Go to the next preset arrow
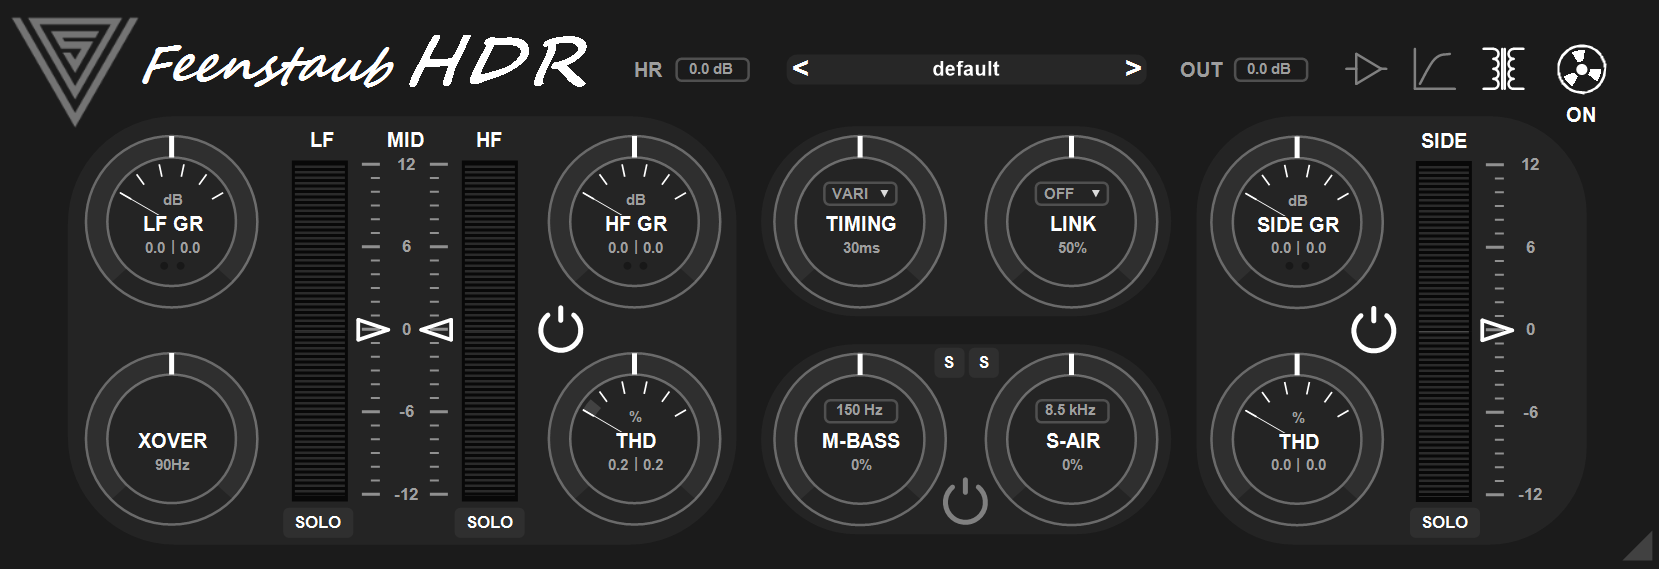 click(1132, 69)
